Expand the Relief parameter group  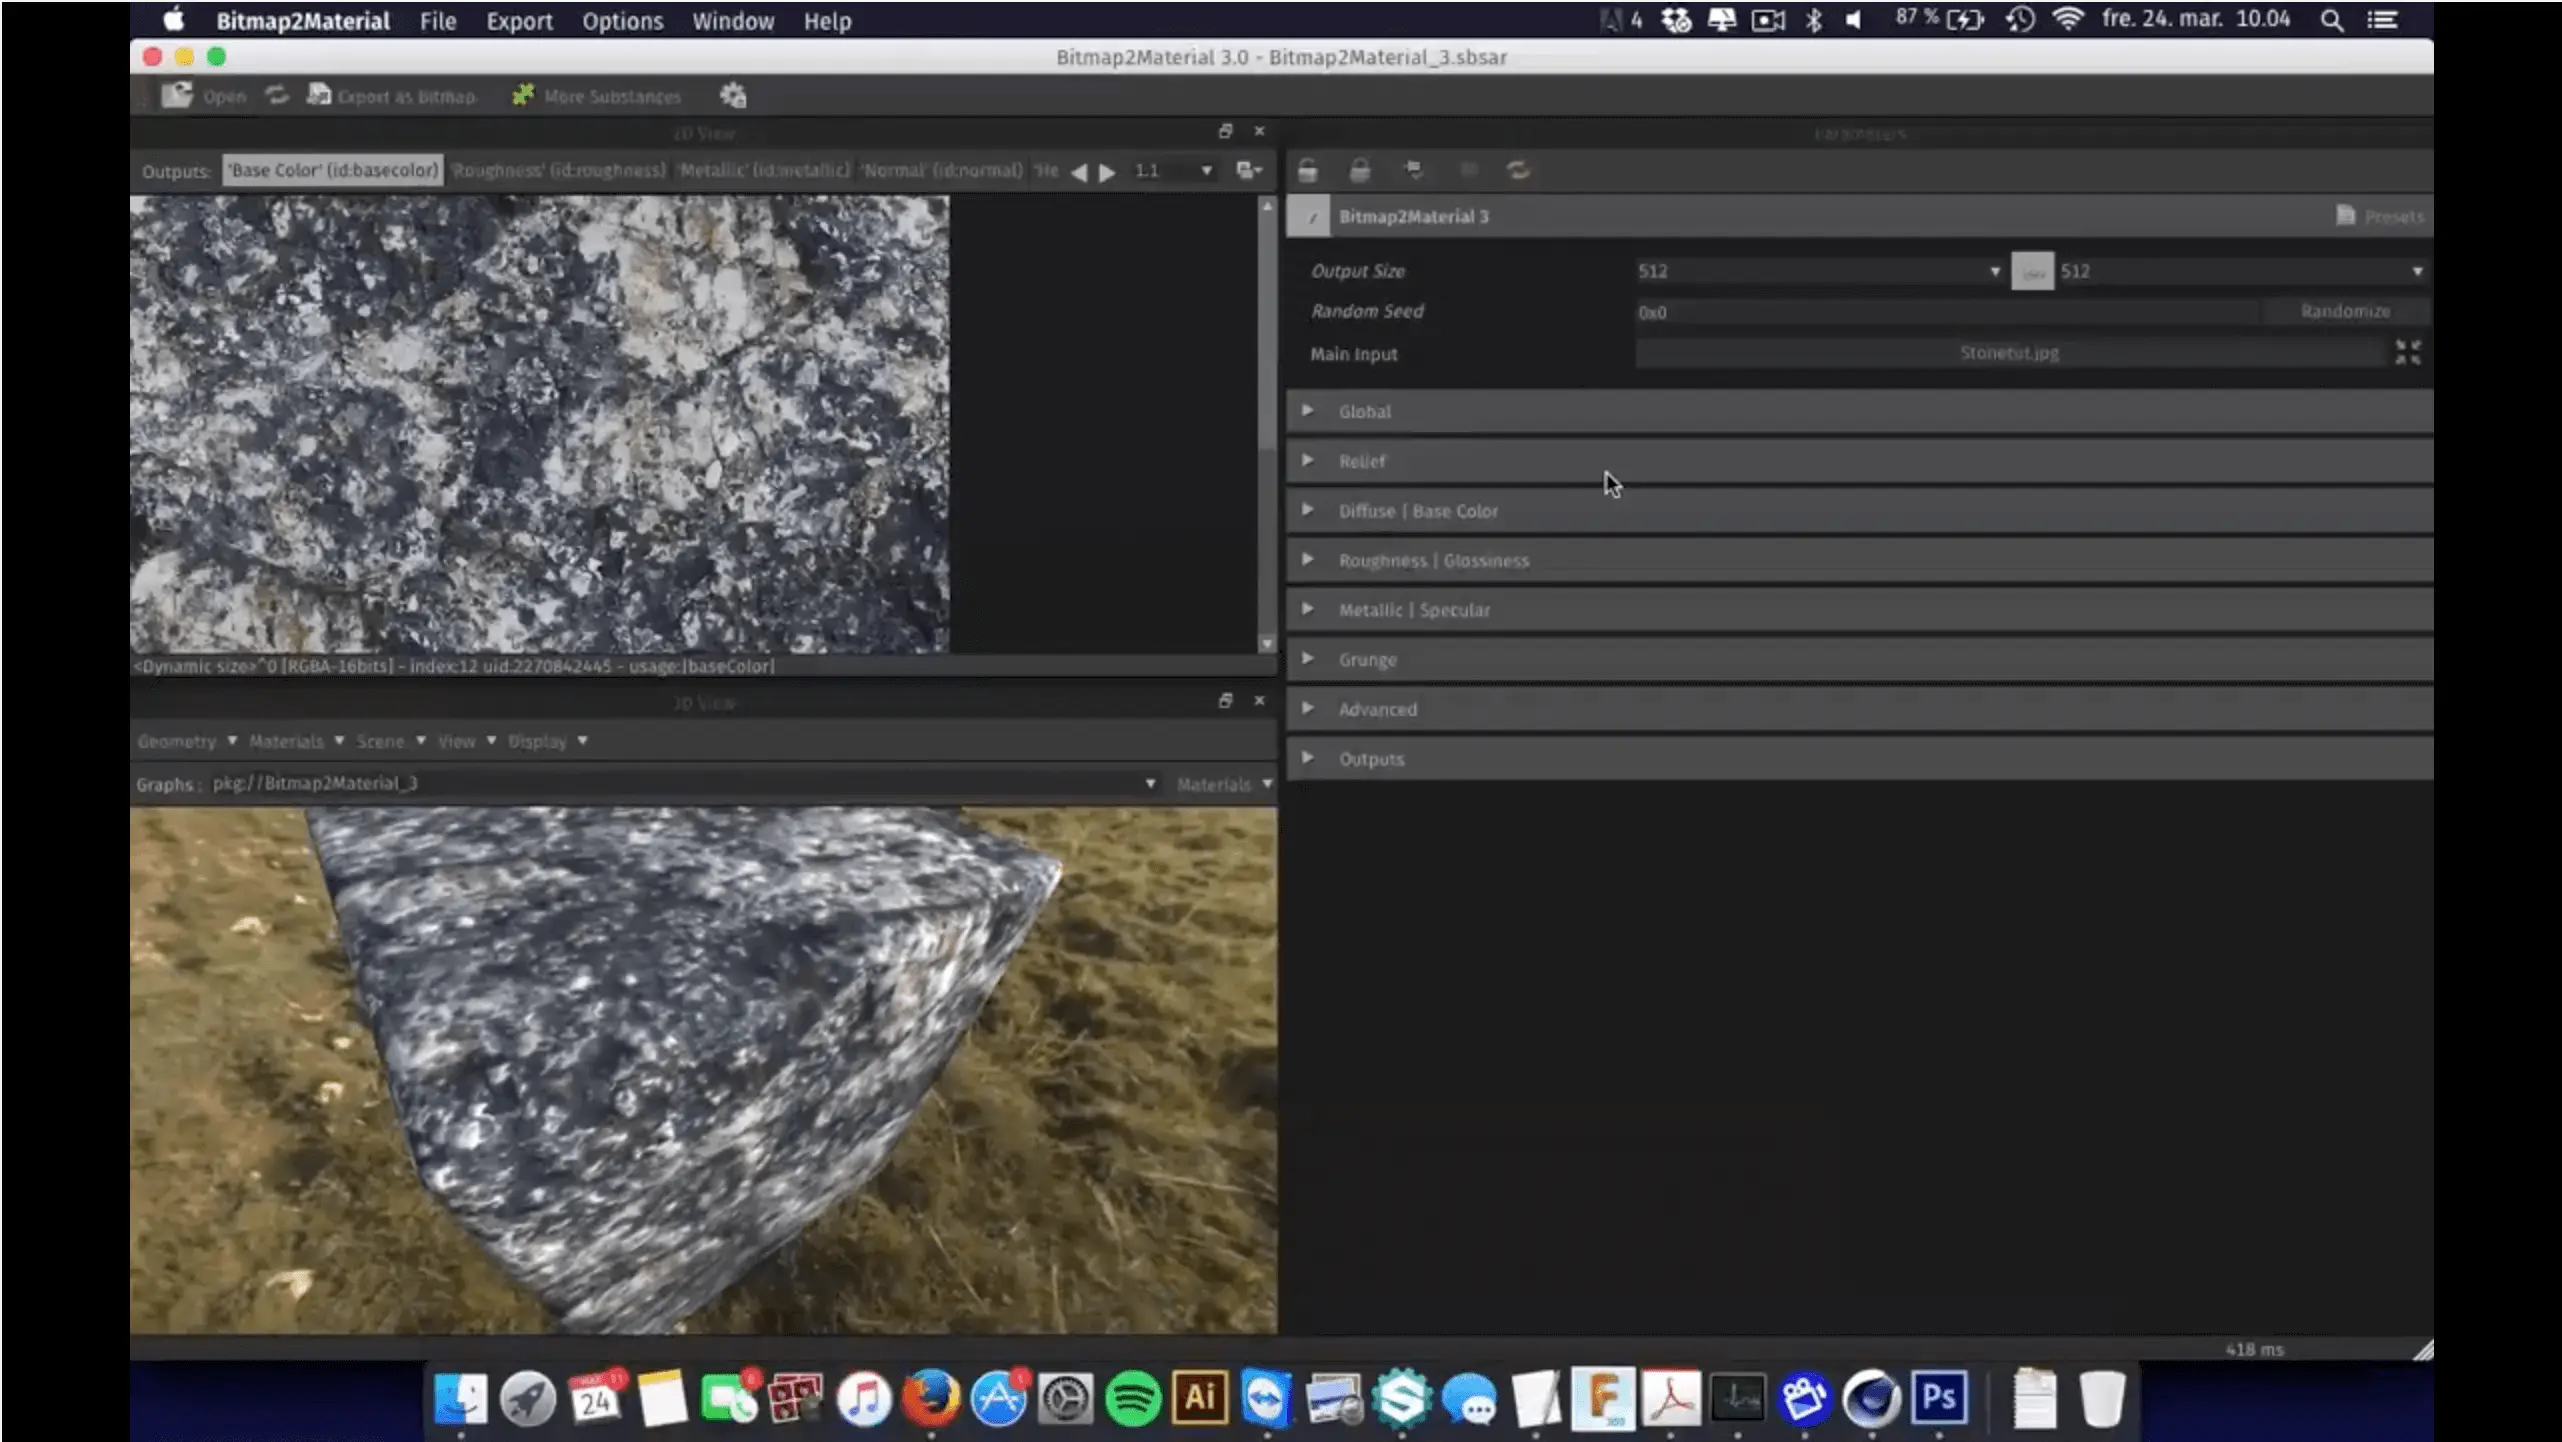(x=1307, y=460)
